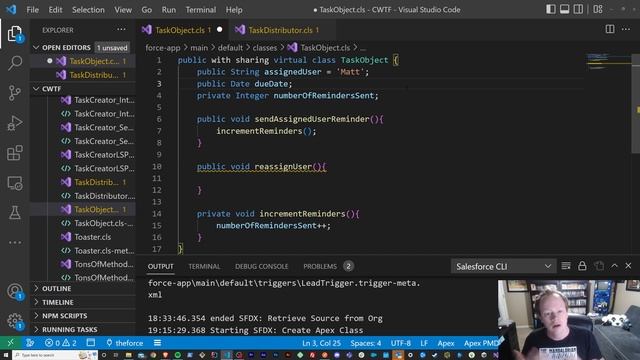
Task: Collapse the OPEN EDITORS section
Action: tap(82, 48)
